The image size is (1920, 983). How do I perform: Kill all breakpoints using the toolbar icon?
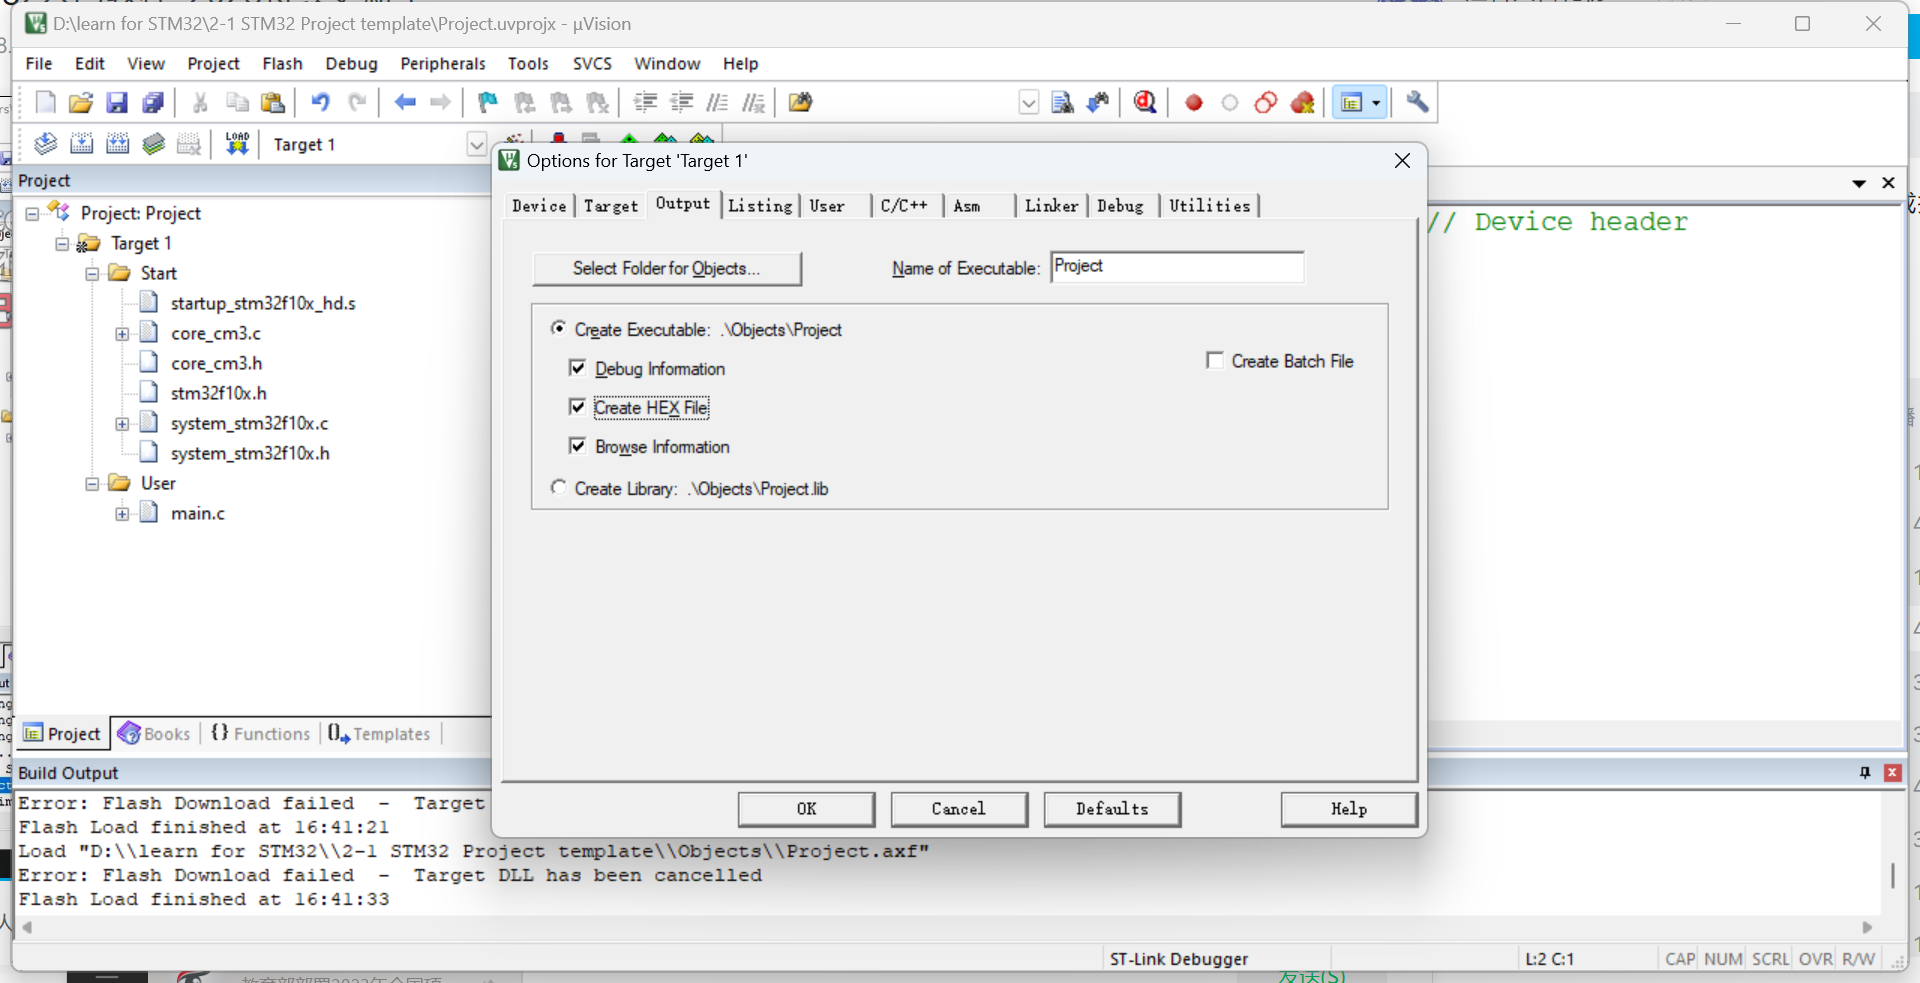1302,102
